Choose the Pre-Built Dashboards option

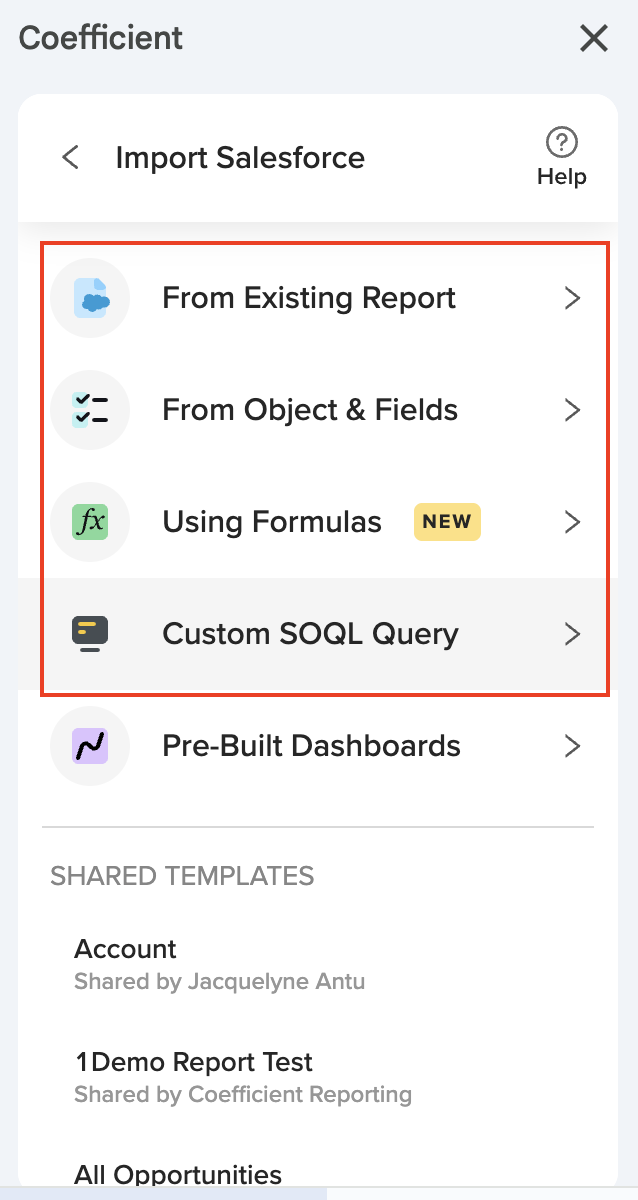point(311,746)
